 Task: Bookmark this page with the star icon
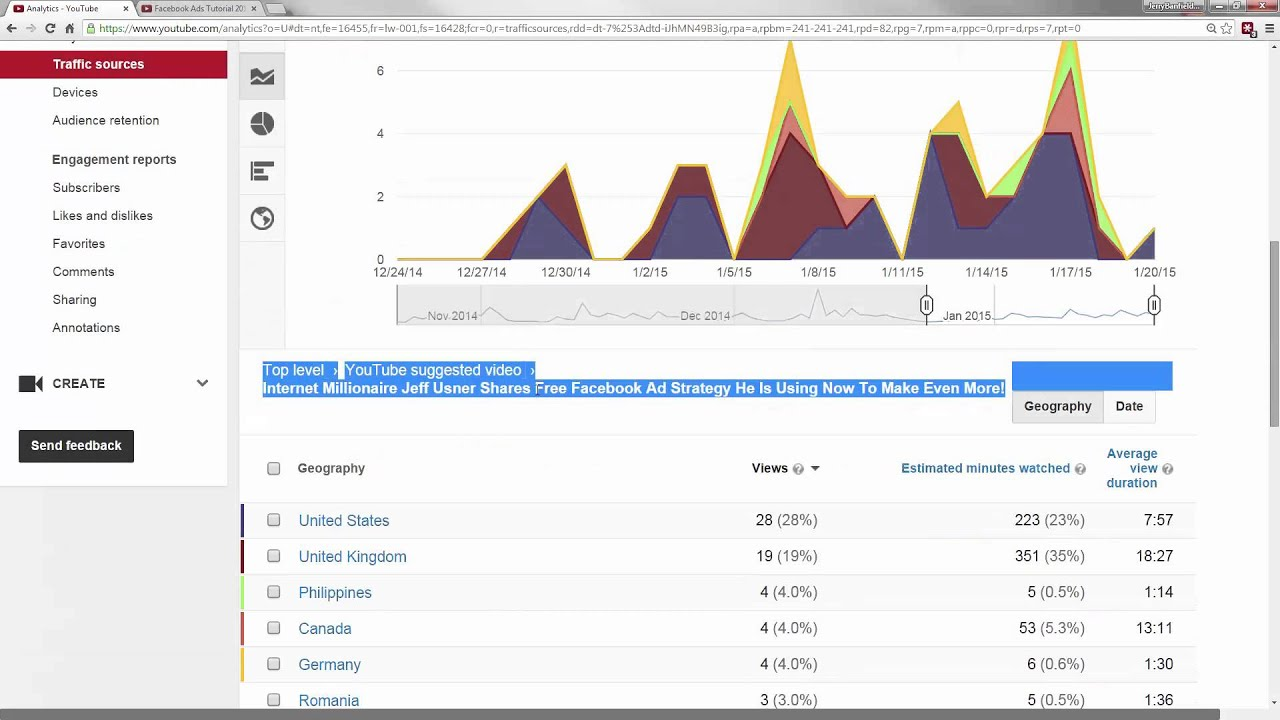pos(1226,28)
